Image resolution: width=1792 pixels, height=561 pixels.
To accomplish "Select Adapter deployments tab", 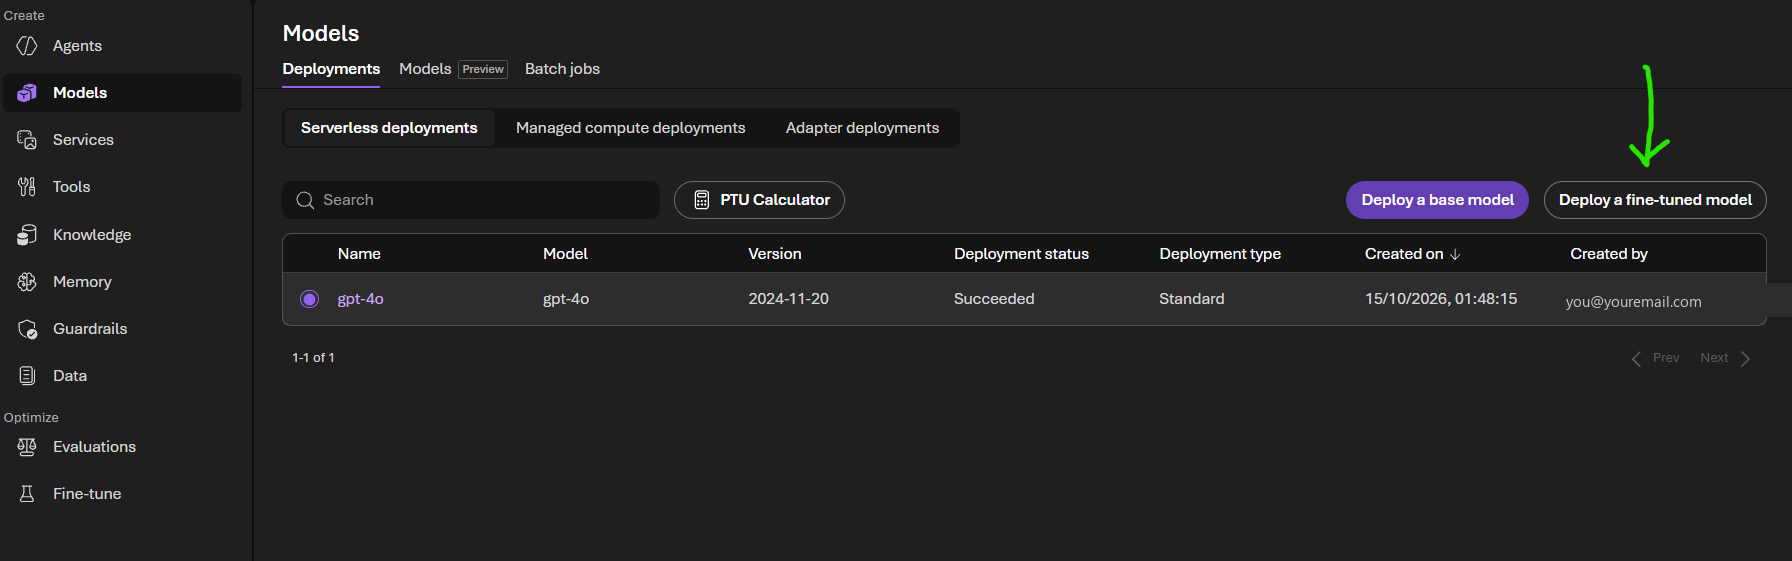I will point(862,128).
